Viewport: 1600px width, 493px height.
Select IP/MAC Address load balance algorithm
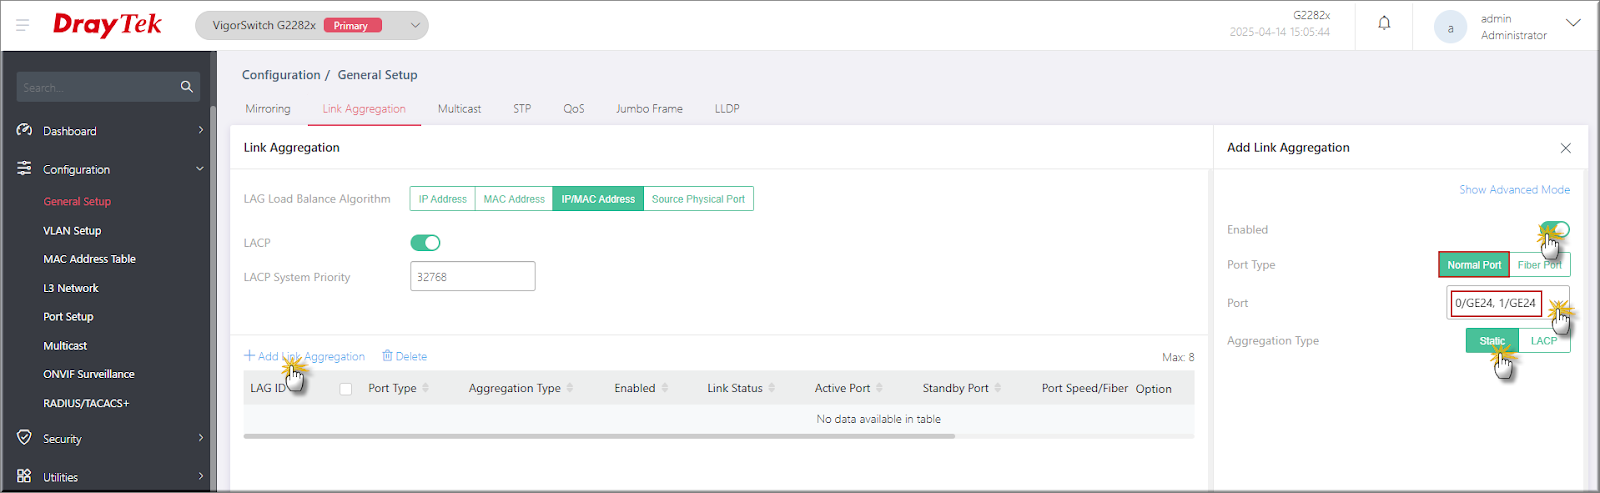click(598, 199)
